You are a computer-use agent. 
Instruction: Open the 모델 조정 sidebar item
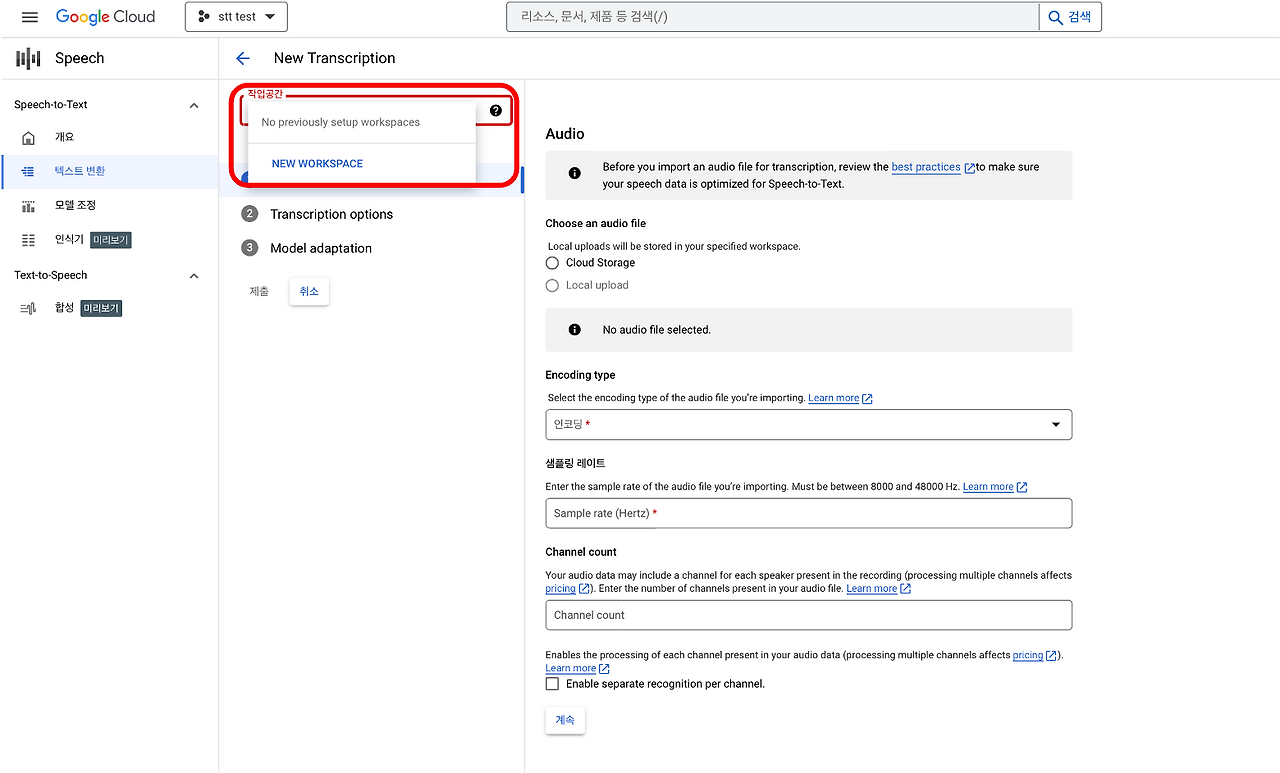[109, 205]
